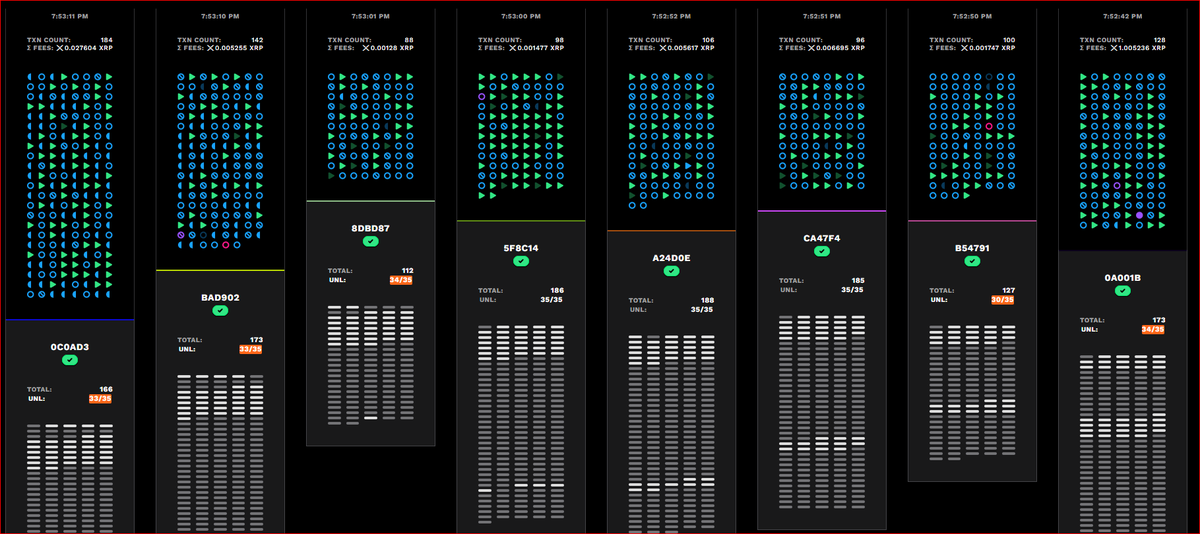This screenshot has height=534, width=1200.
Task: Click the UNL 34/35 badge under 0A001B
Action: [1153, 329]
